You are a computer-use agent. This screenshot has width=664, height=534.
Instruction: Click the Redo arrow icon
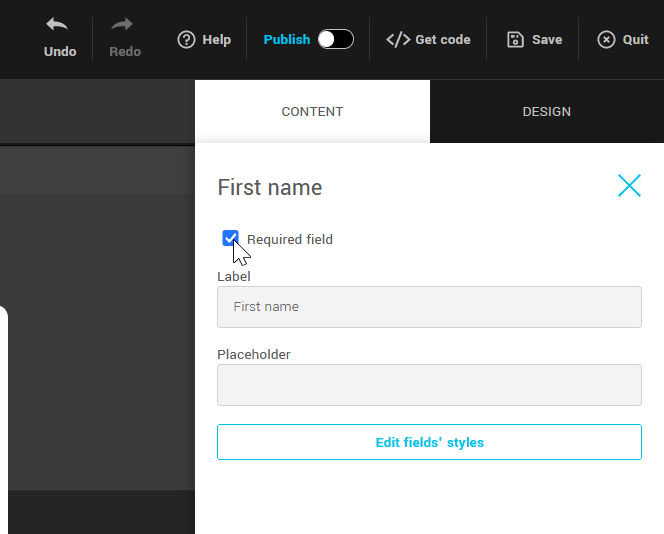pyautogui.click(x=124, y=25)
